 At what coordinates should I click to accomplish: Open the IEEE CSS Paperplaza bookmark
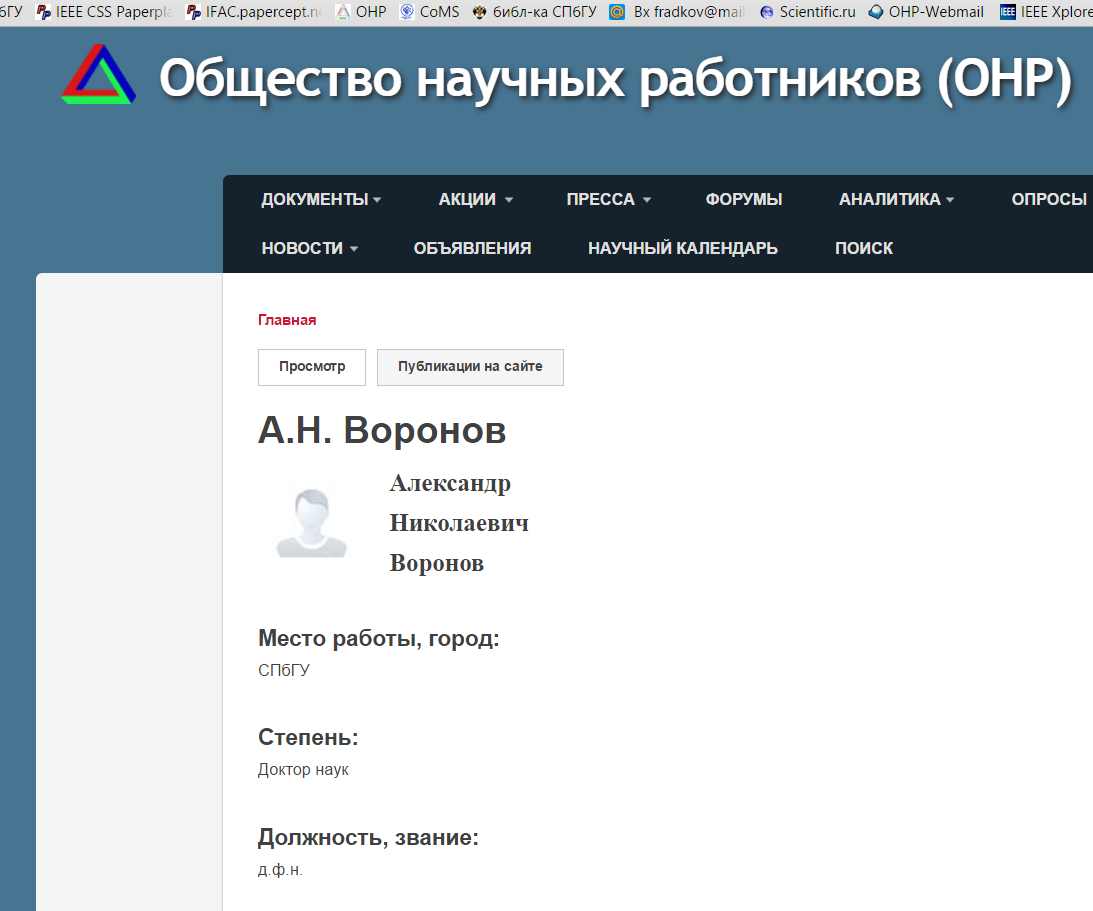pyautogui.click(x=105, y=12)
